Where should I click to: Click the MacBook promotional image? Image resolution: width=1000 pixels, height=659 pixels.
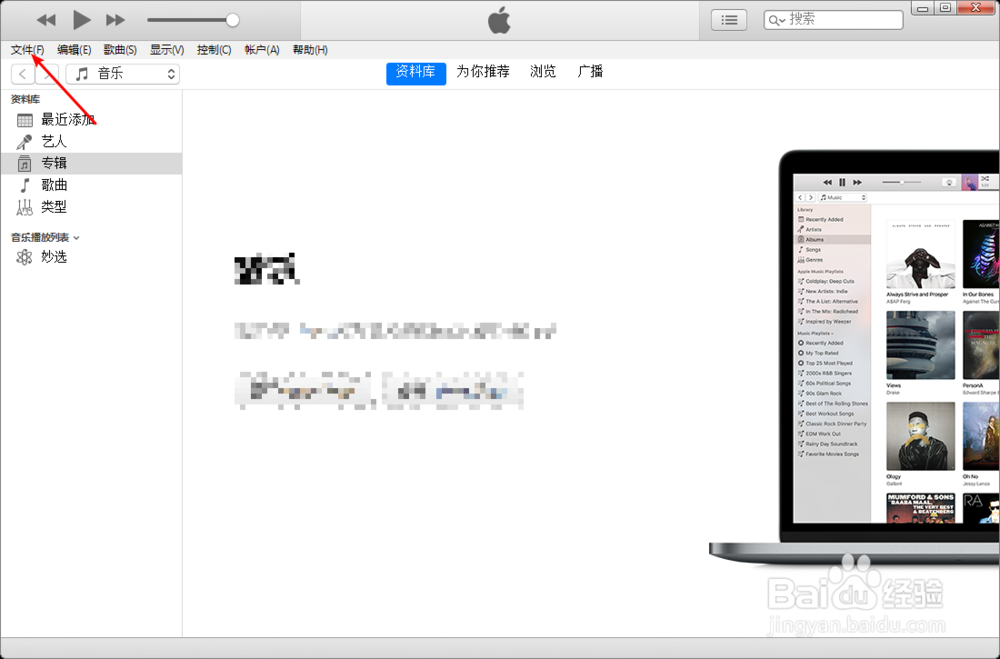(854, 357)
